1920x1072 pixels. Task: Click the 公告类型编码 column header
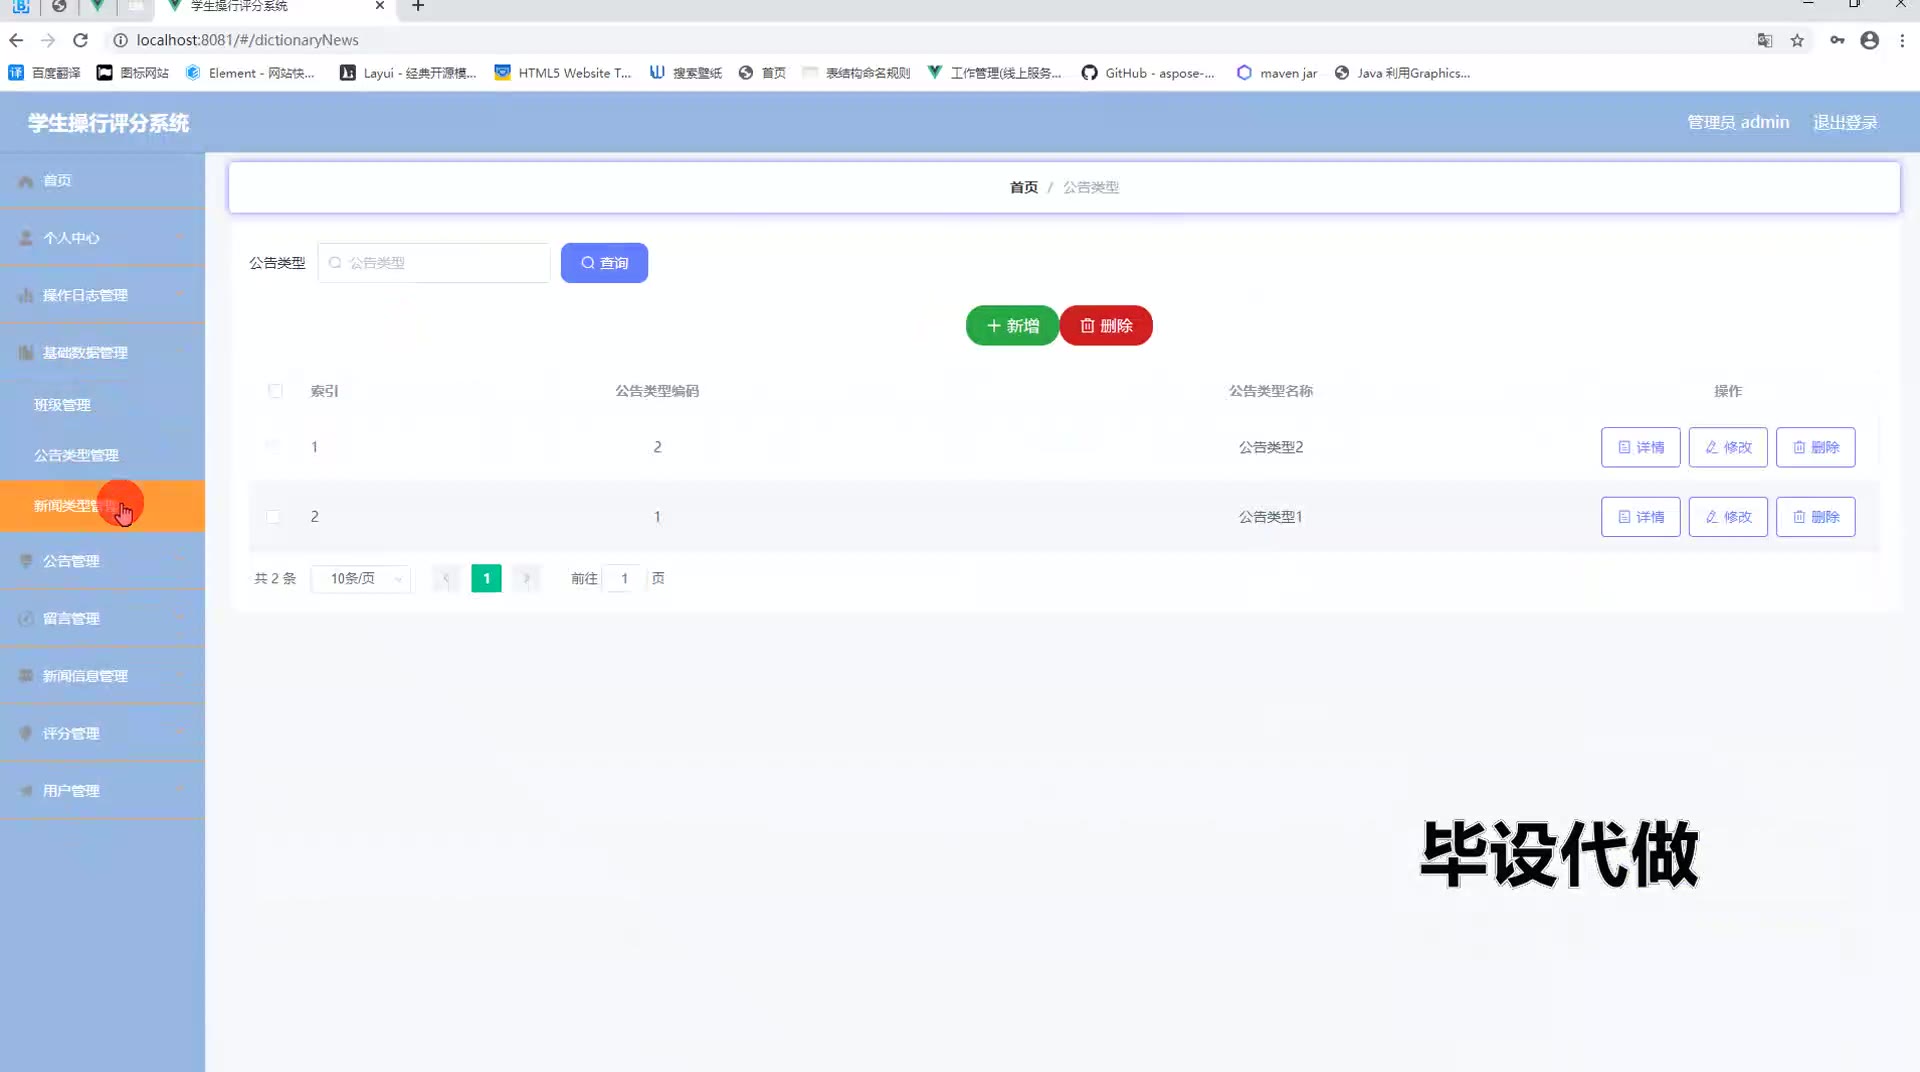coord(657,391)
